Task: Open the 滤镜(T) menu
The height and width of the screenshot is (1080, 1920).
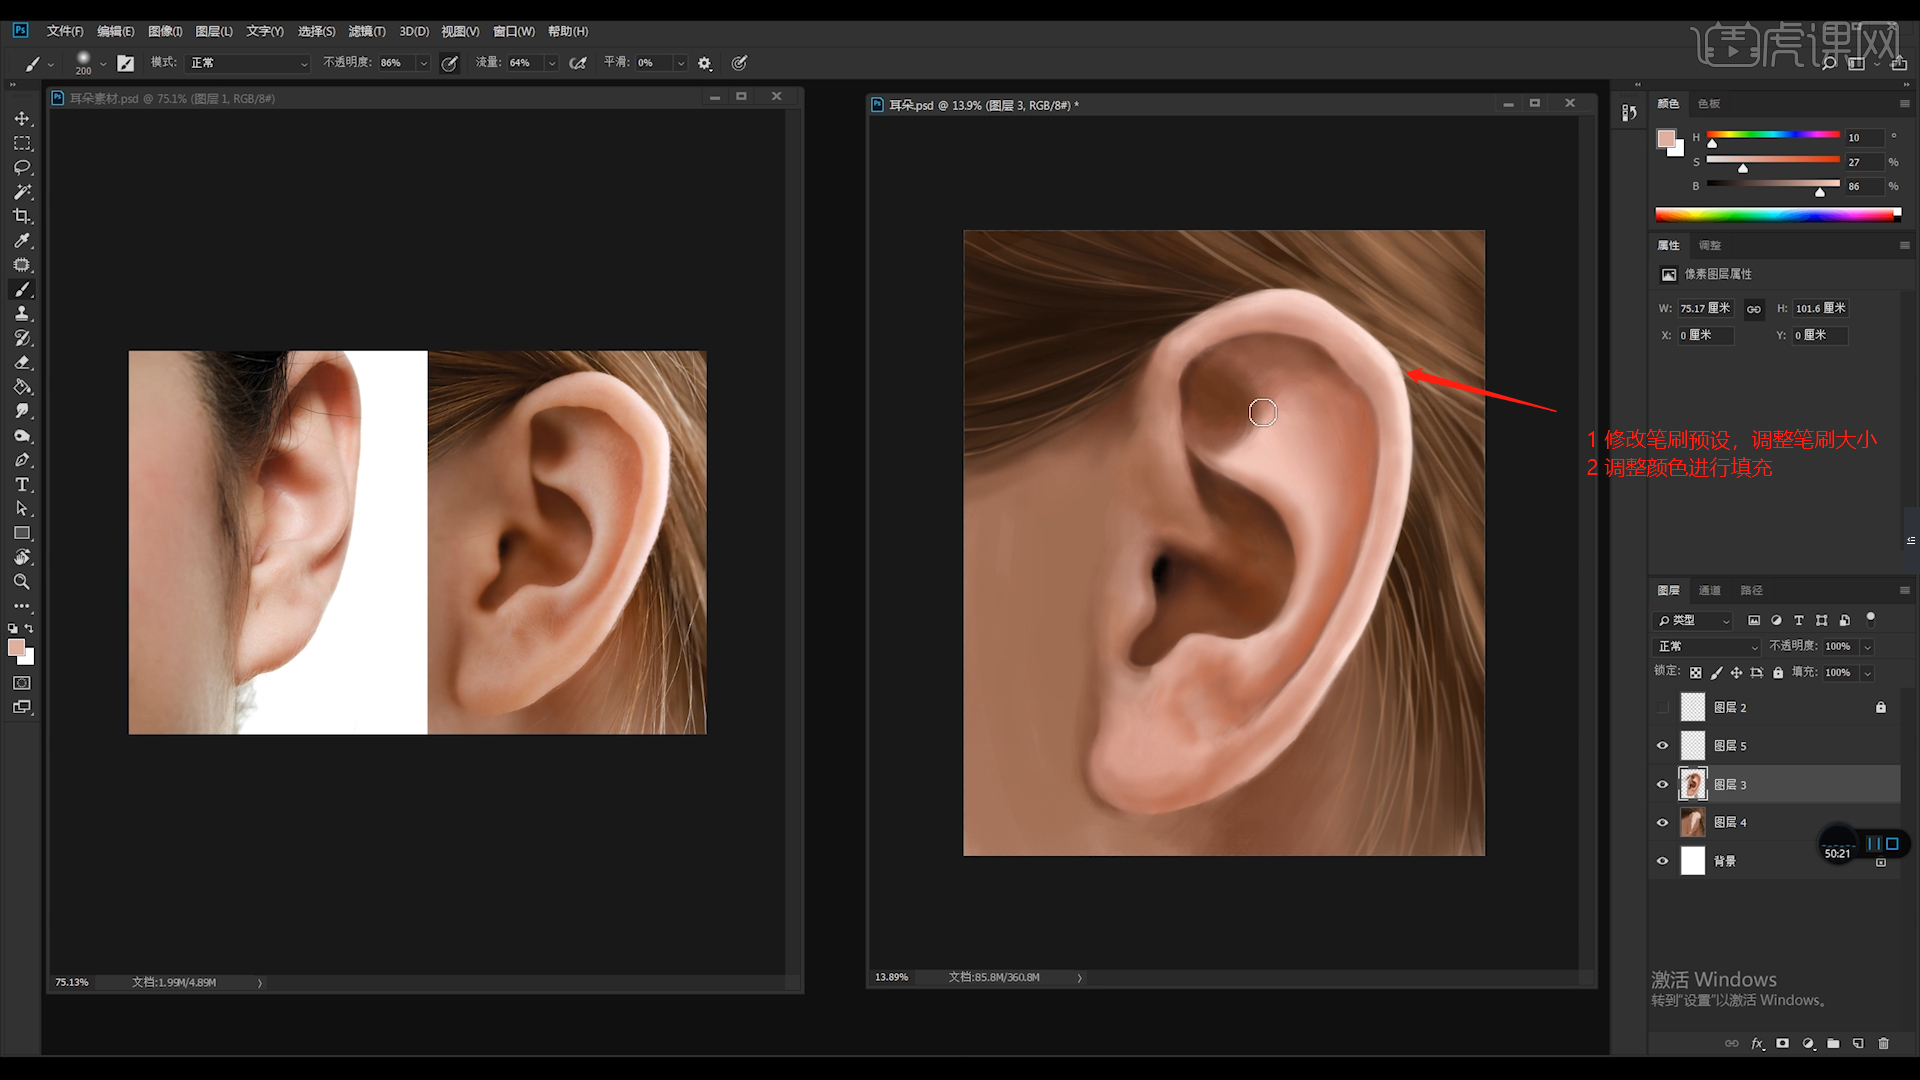Action: (366, 31)
